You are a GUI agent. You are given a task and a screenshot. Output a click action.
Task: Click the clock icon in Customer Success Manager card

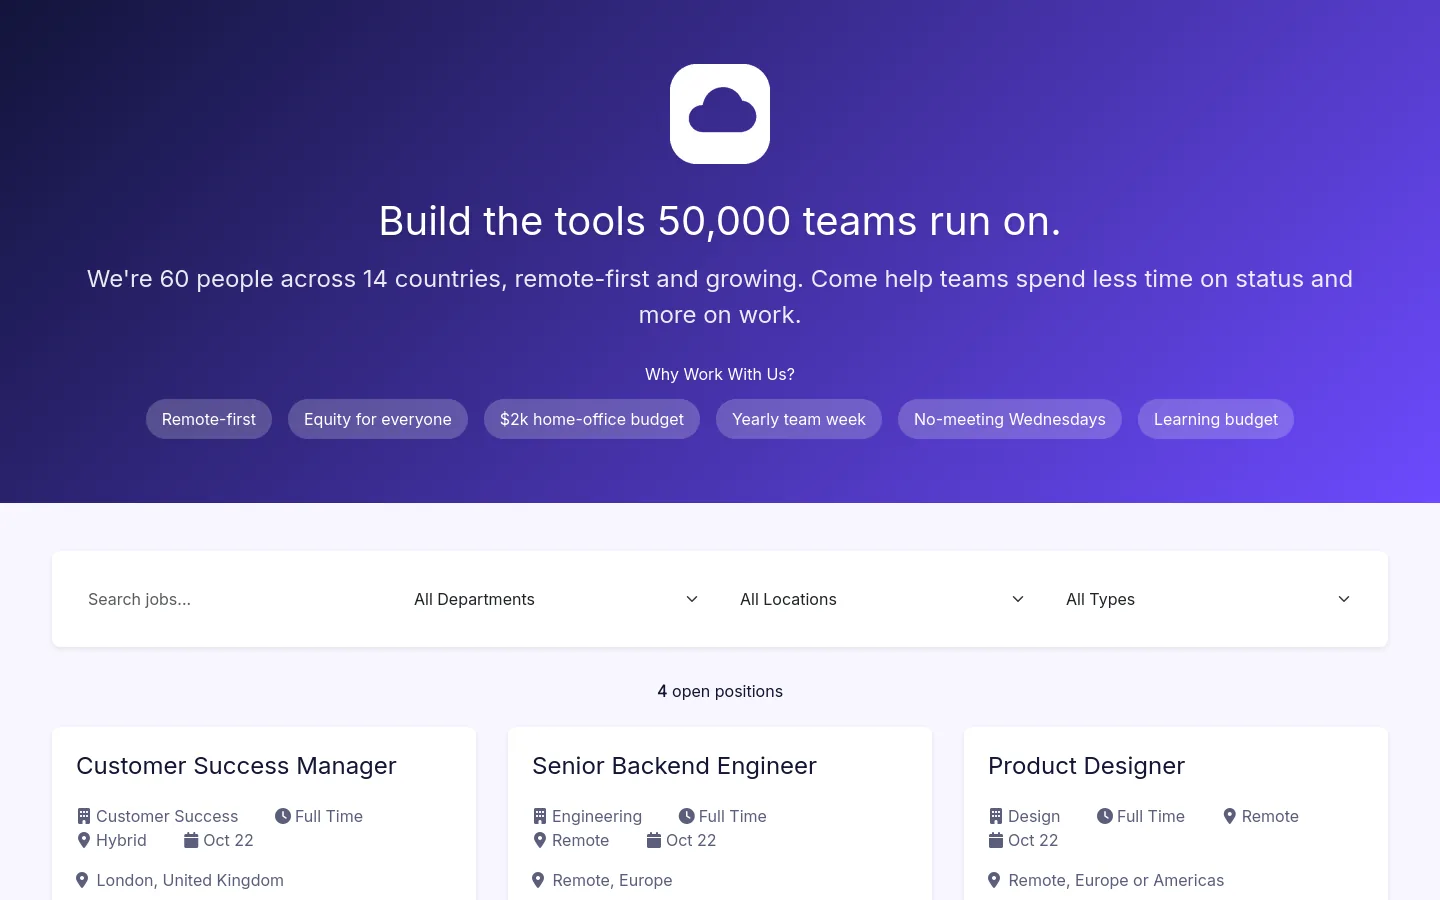283,816
